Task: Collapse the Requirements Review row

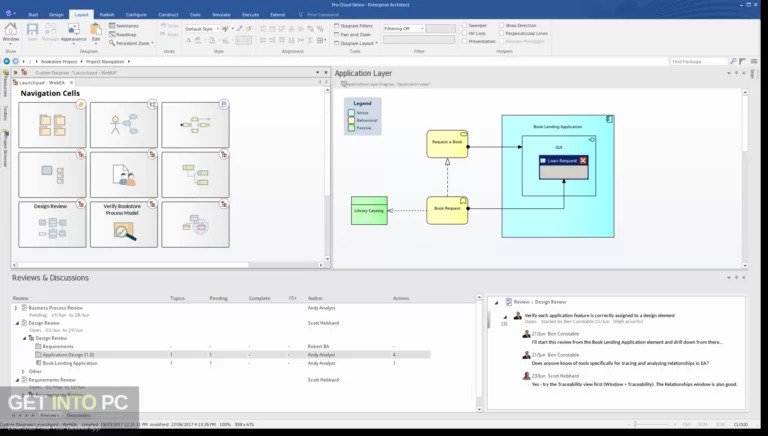Action: pos(17,380)
